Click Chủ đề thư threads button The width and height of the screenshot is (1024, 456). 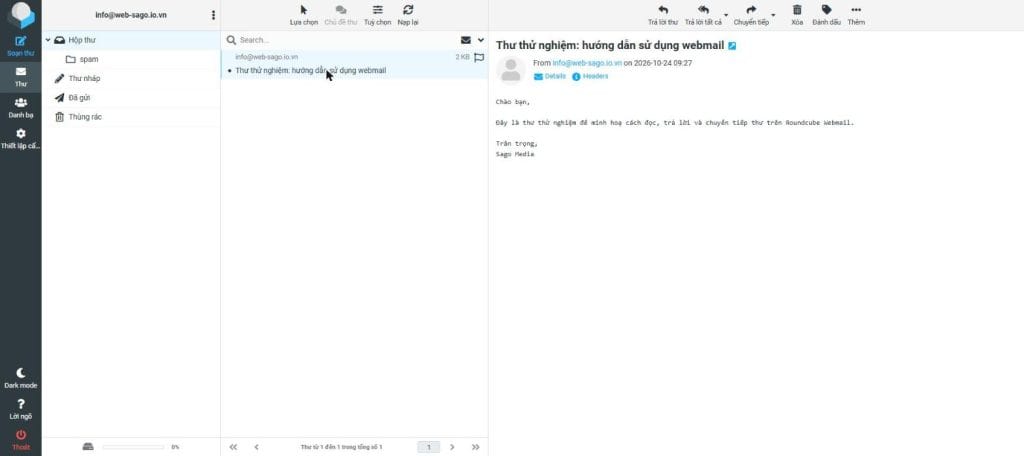(341, 15)
